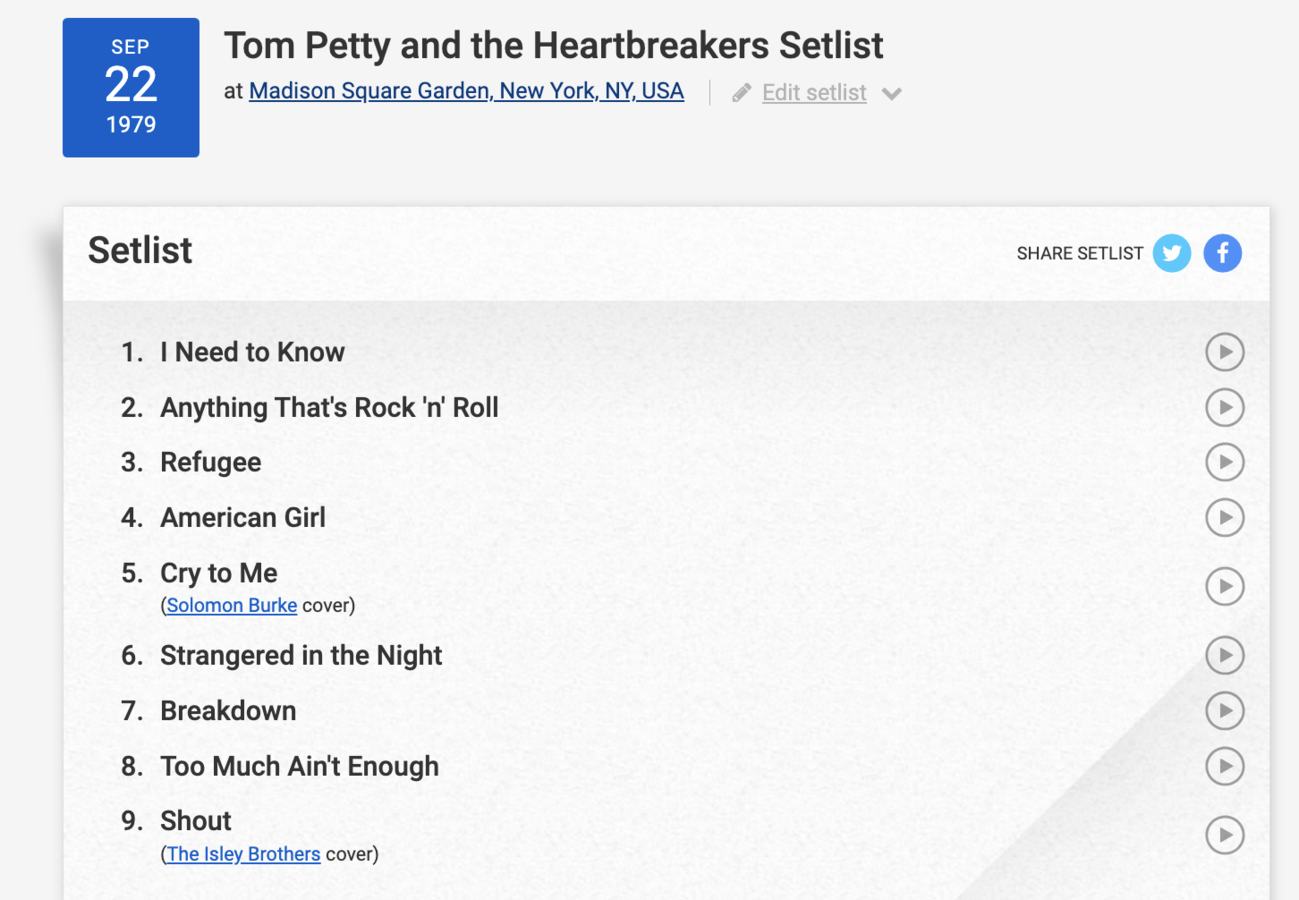Select the song title "American Girl"
1299x900 pixels.
coord(242,517)
